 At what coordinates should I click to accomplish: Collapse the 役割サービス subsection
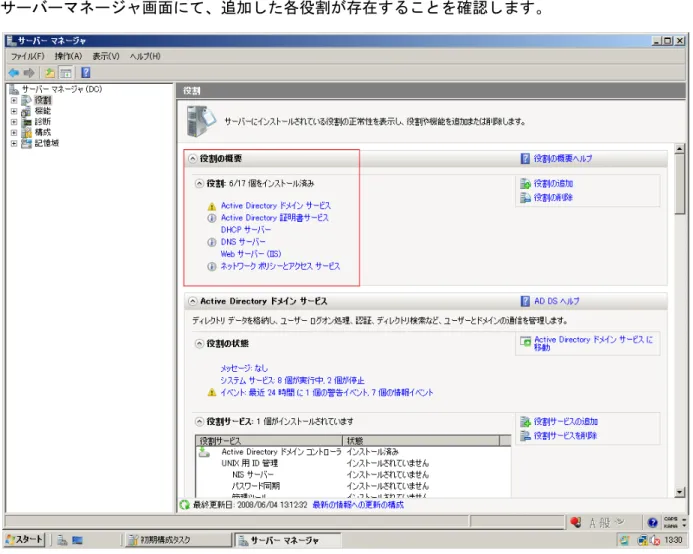coord(199,422)
